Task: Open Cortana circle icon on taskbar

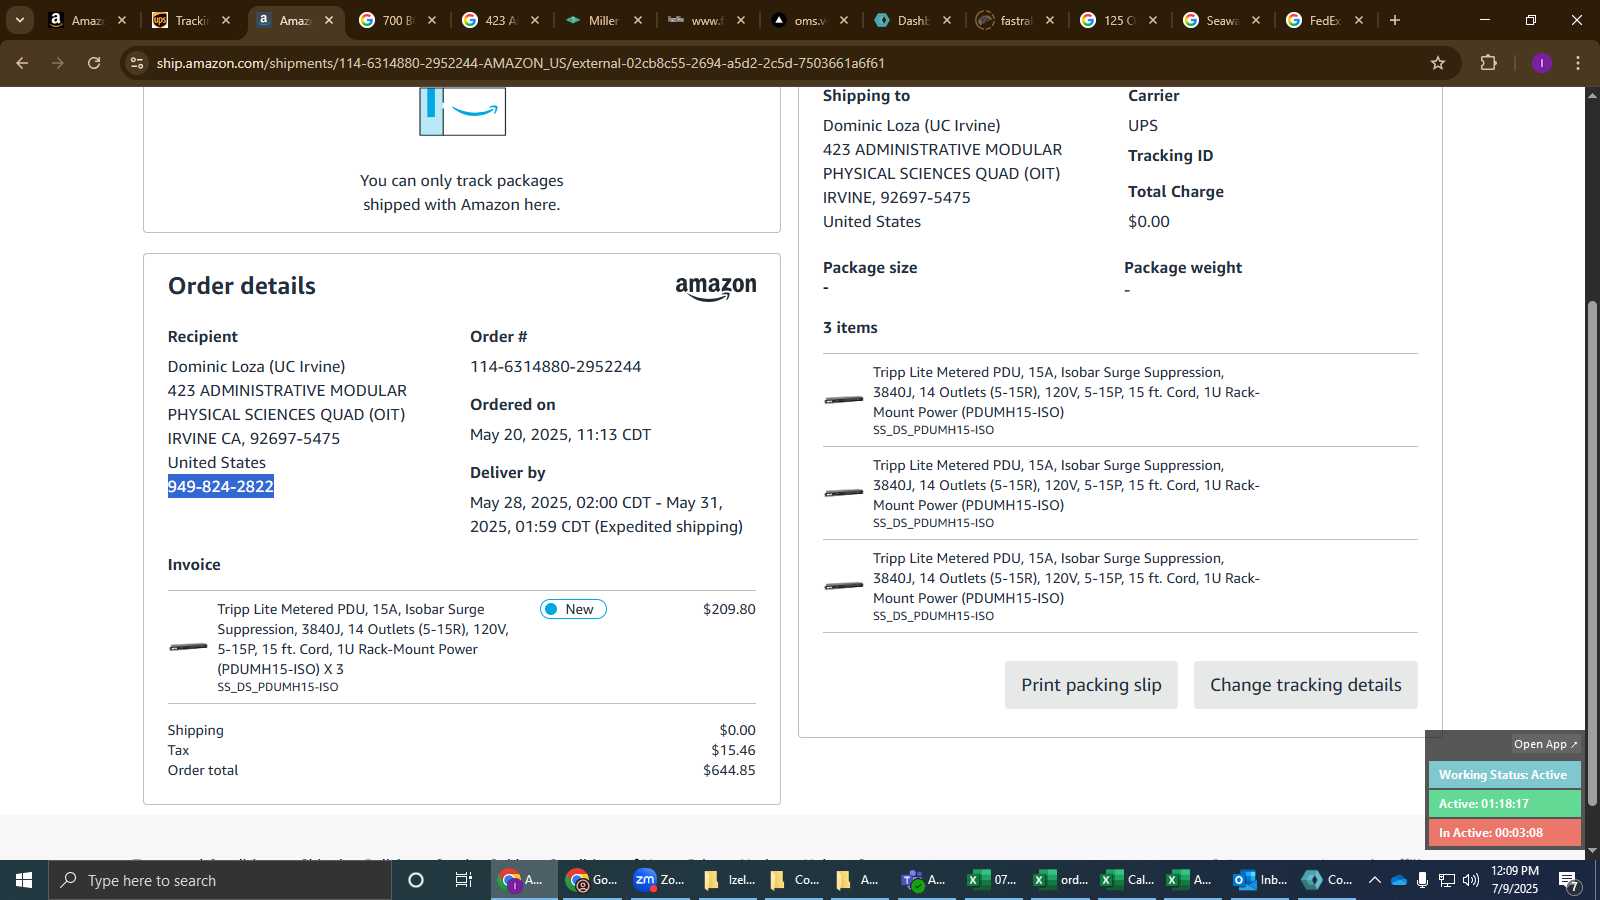Action: click(x=416, y=880)
